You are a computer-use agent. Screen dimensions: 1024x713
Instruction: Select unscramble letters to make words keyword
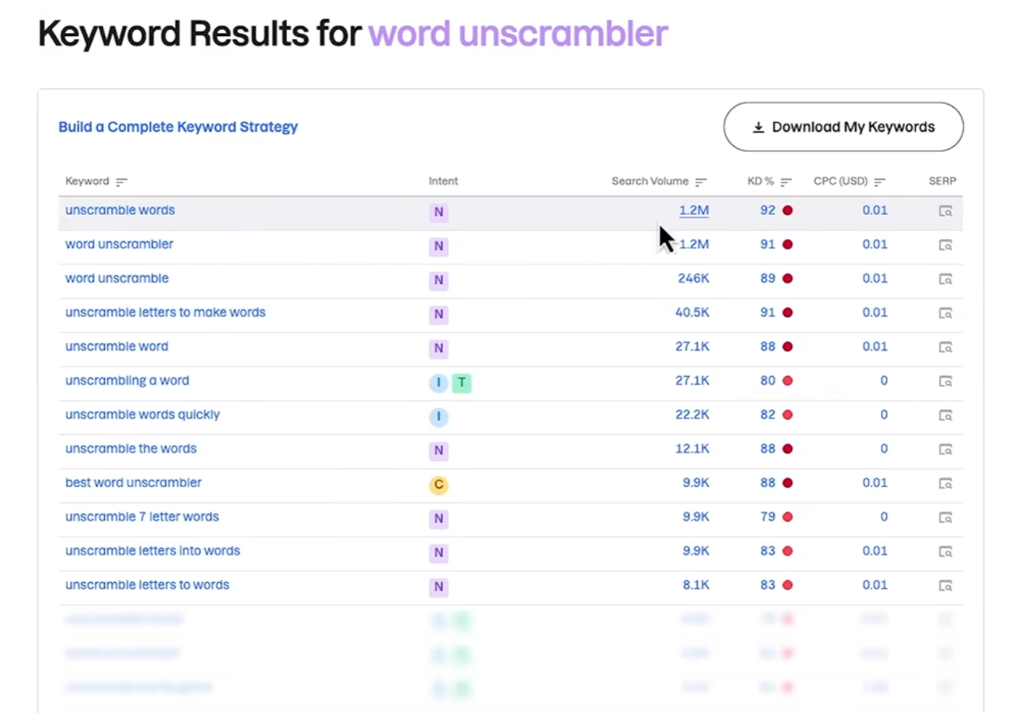(x=165, y=312)
